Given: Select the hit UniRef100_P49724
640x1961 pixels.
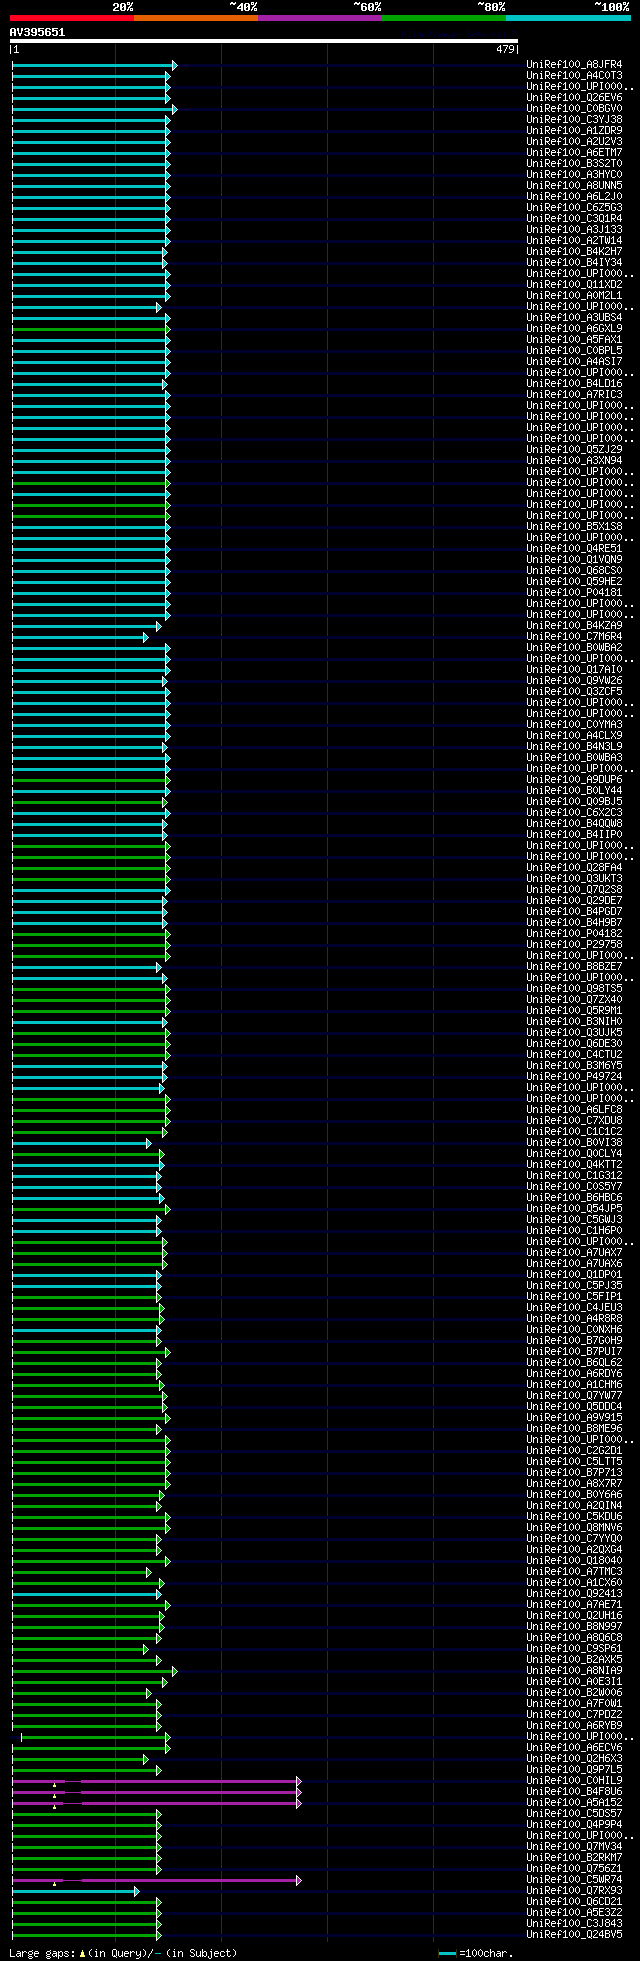Looking at the screenshot, I should 574,1077.
